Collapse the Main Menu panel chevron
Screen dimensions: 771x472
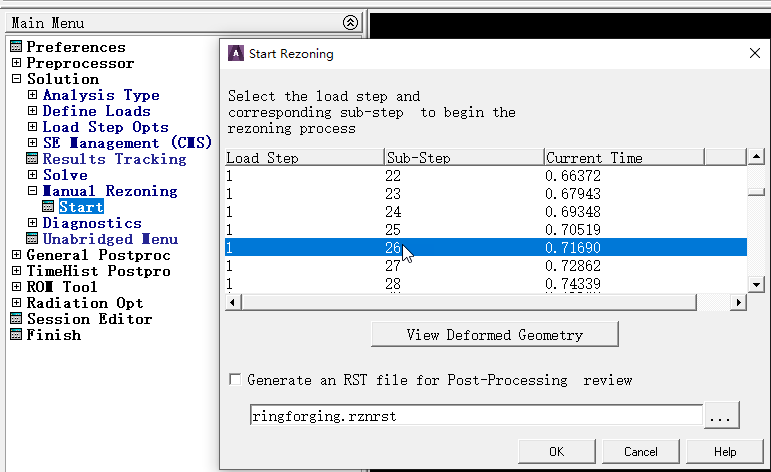coord(350,23)
